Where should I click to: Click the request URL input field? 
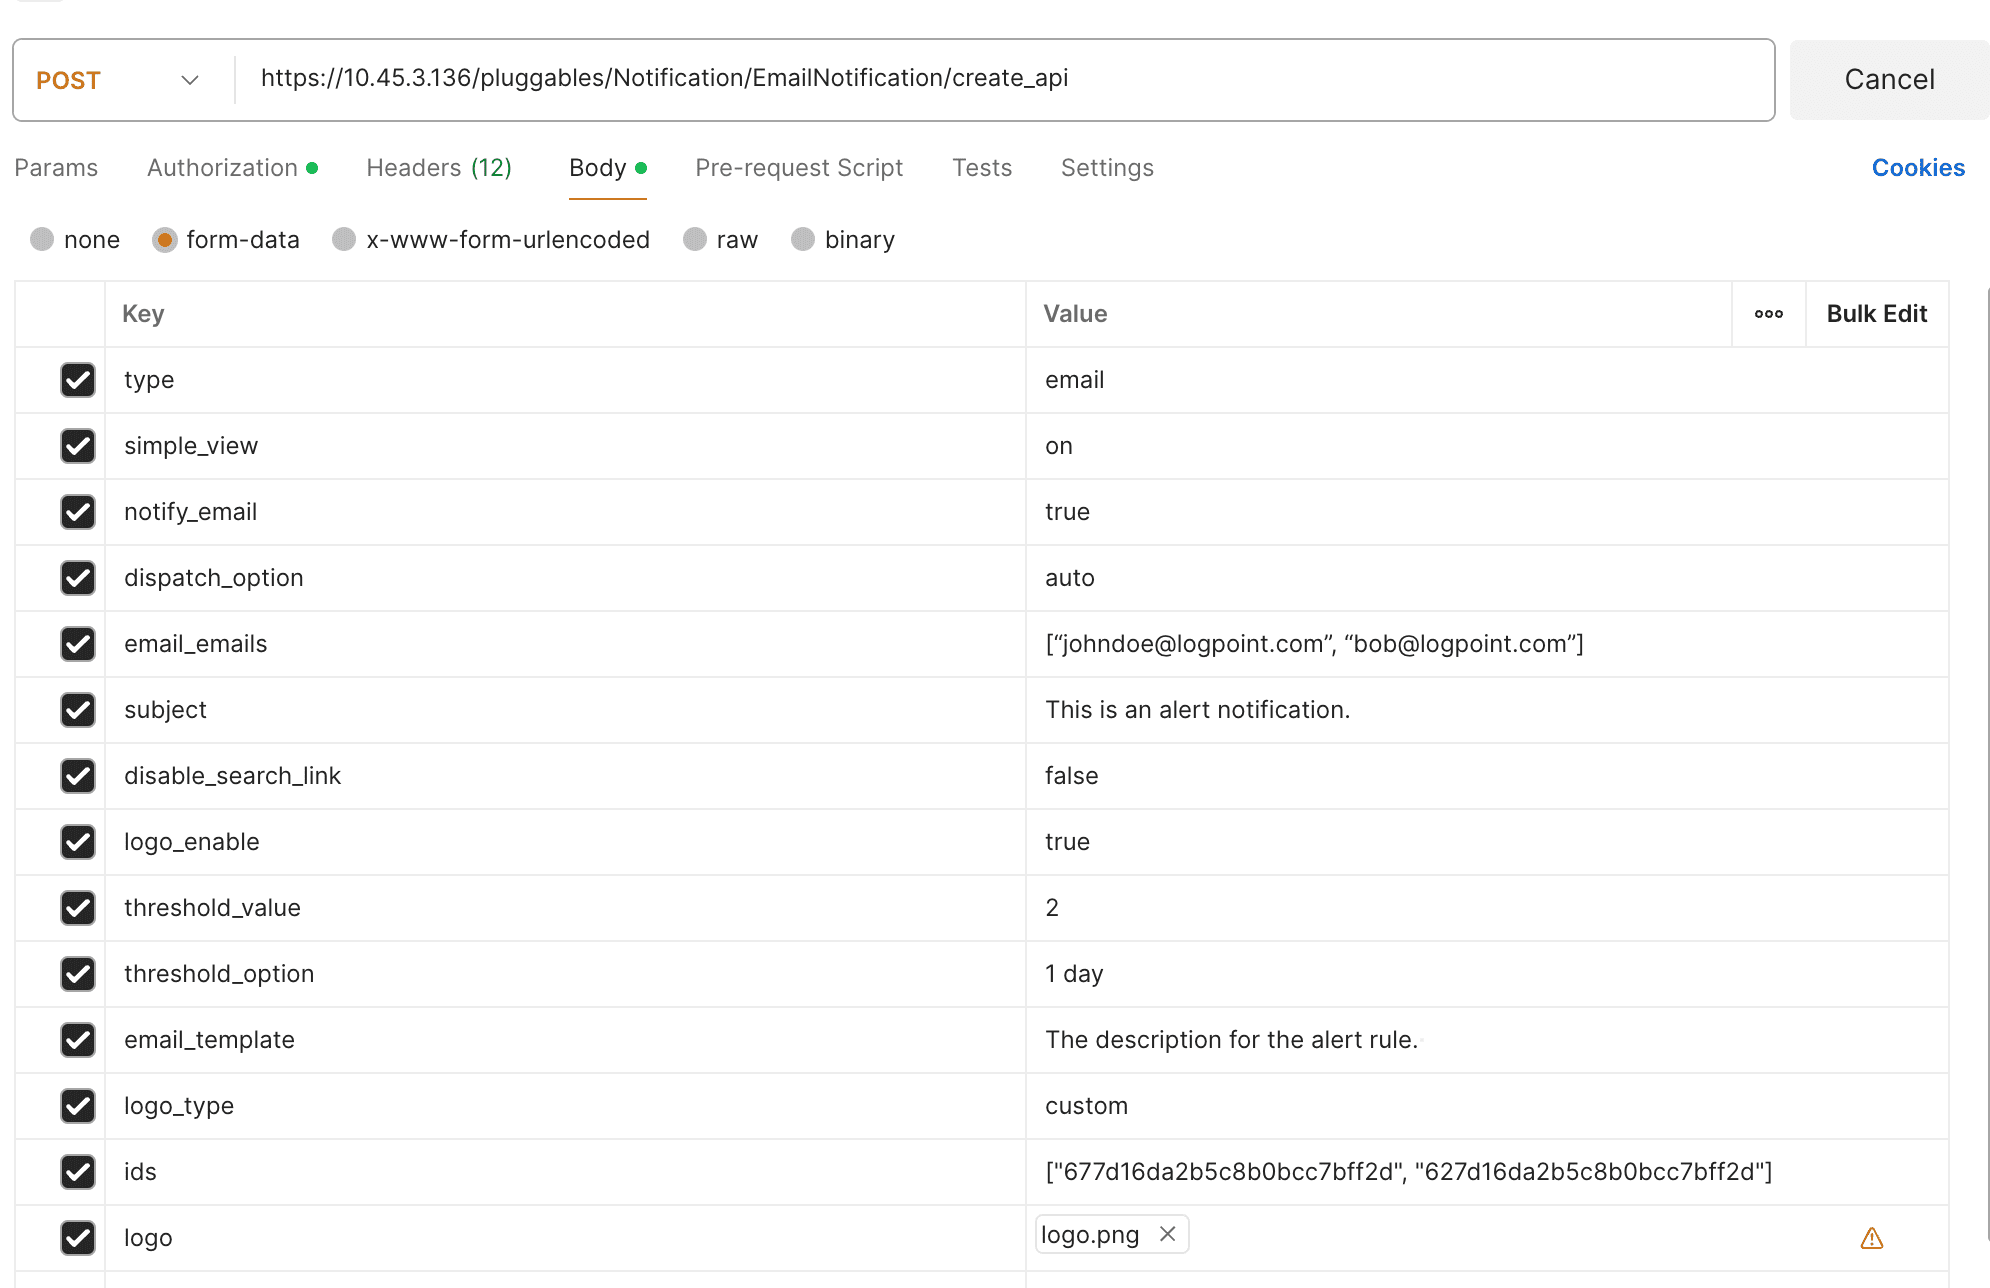pyautogui.click(x=900, y=79)
